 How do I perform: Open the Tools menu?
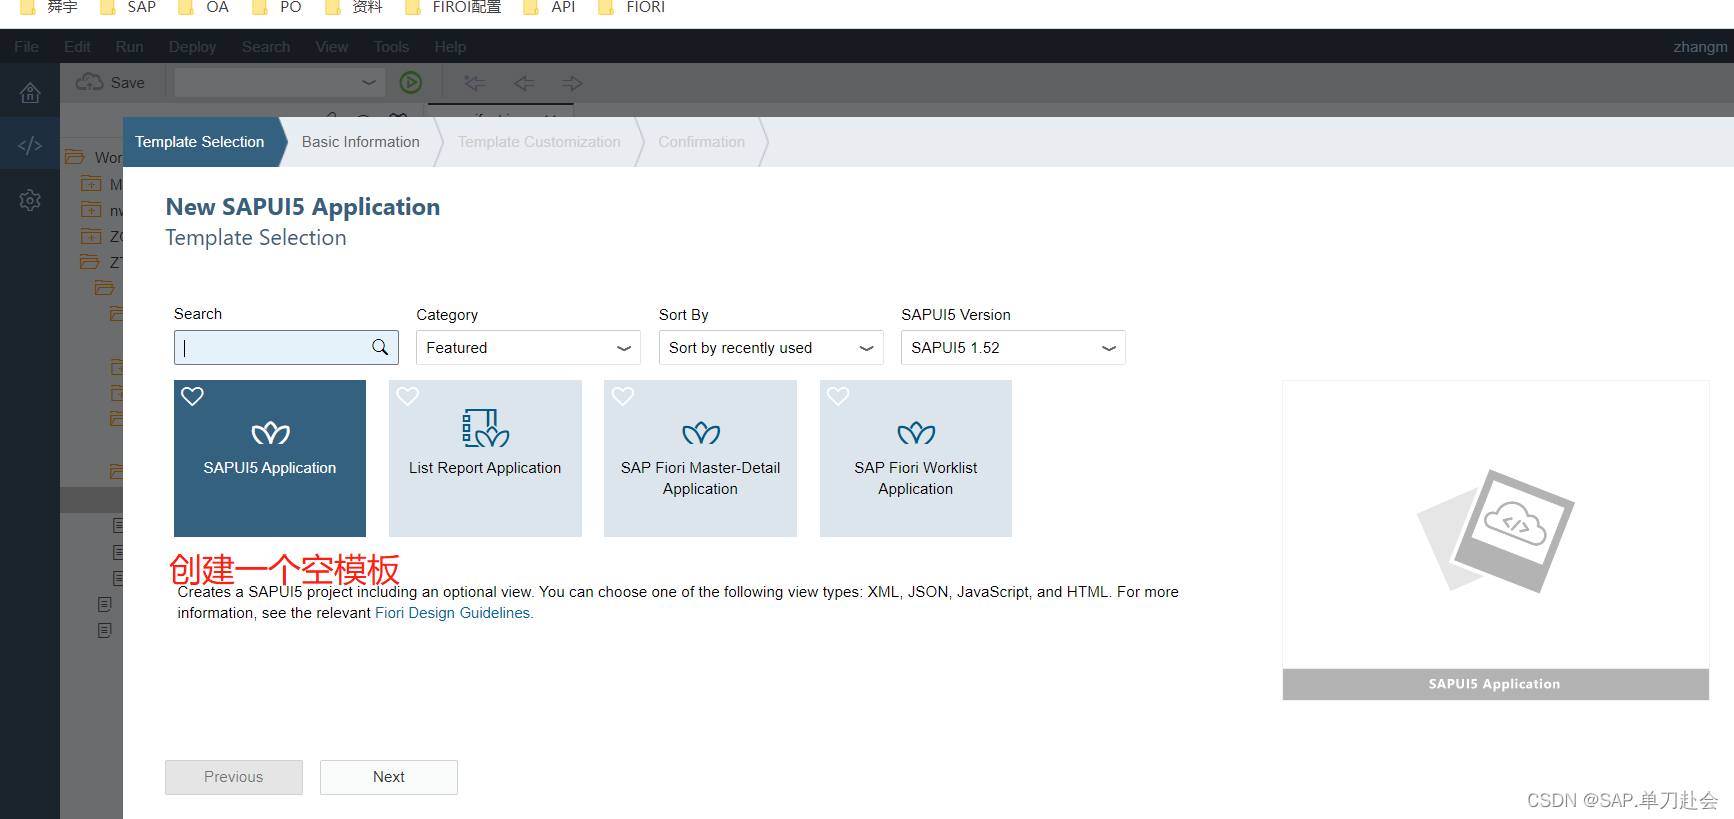[391, 46]
